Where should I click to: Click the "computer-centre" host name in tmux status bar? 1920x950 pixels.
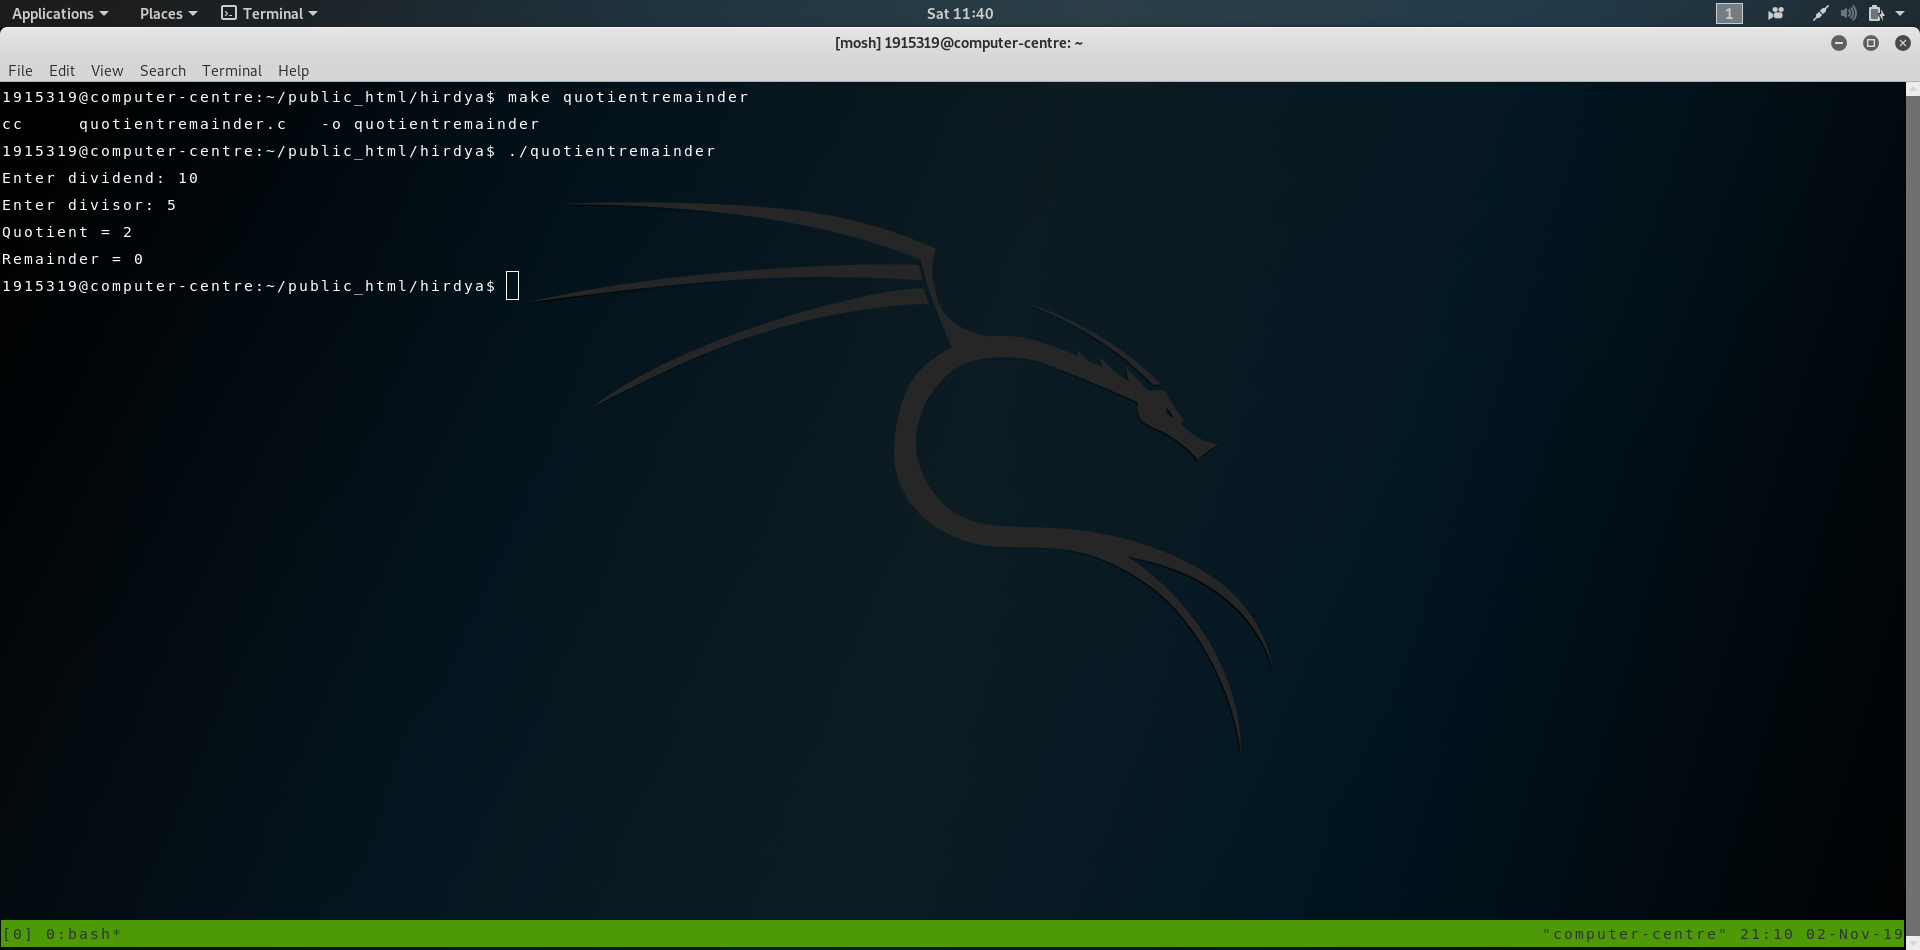[1635, 934]
